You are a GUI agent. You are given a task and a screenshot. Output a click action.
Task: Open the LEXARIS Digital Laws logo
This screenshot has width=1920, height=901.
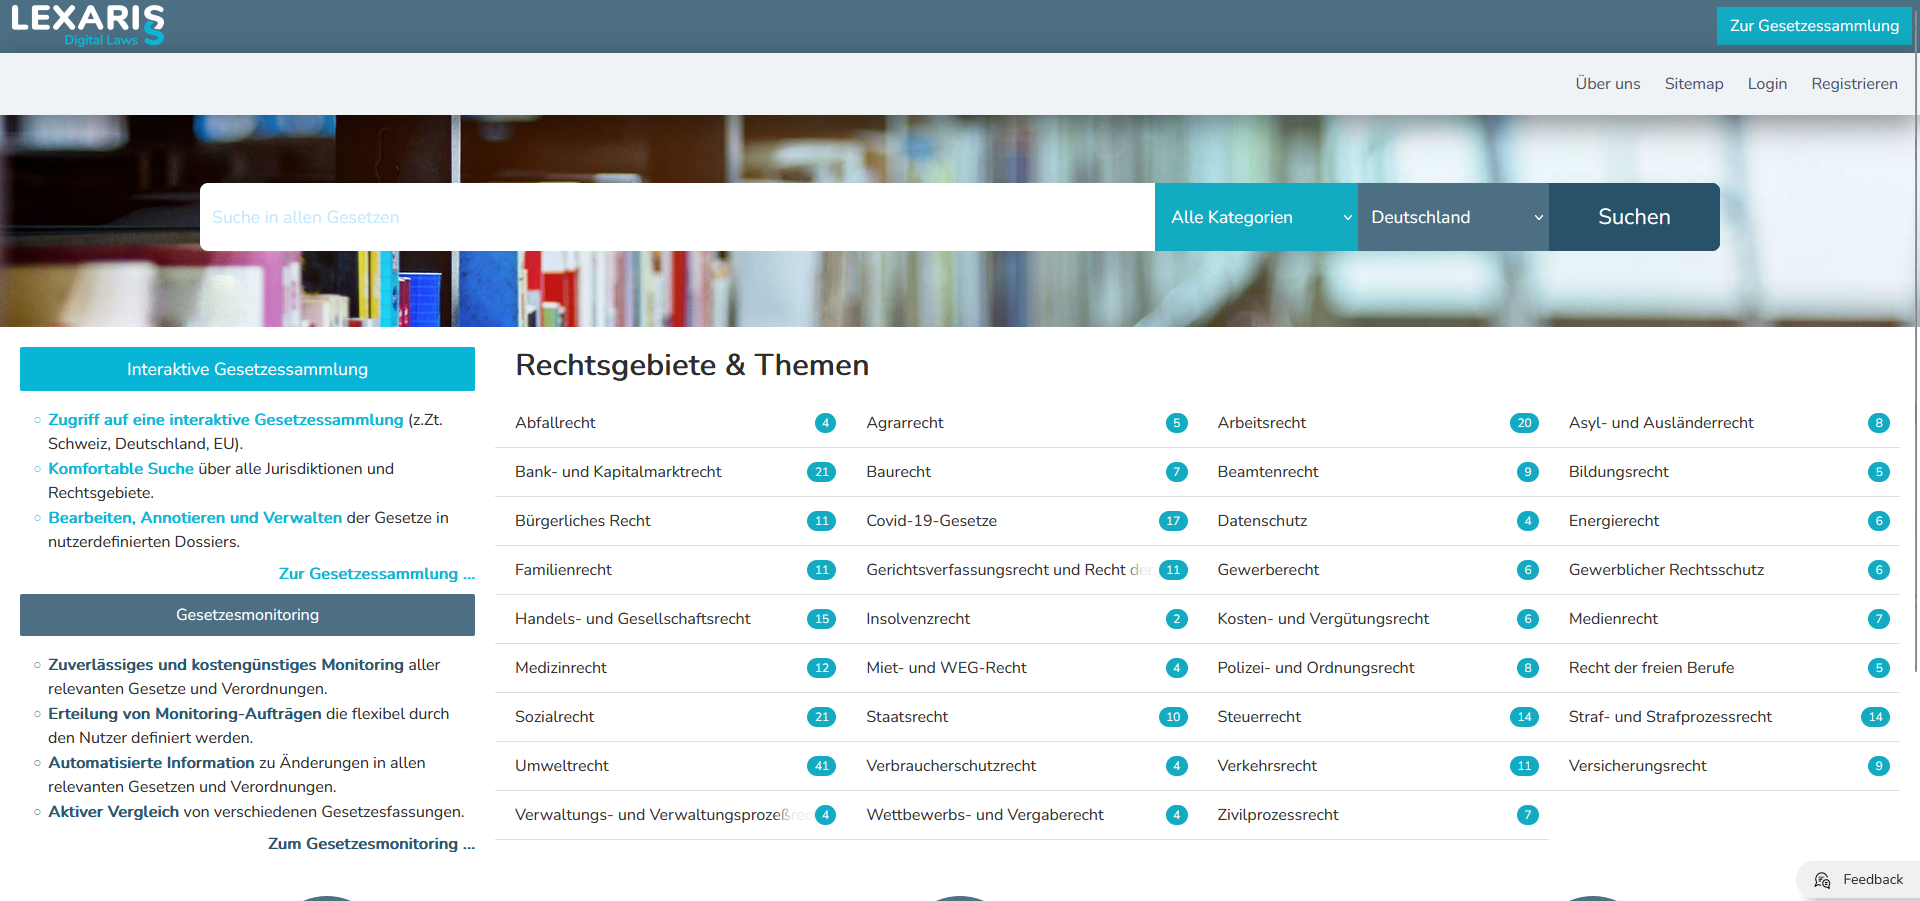87,25
